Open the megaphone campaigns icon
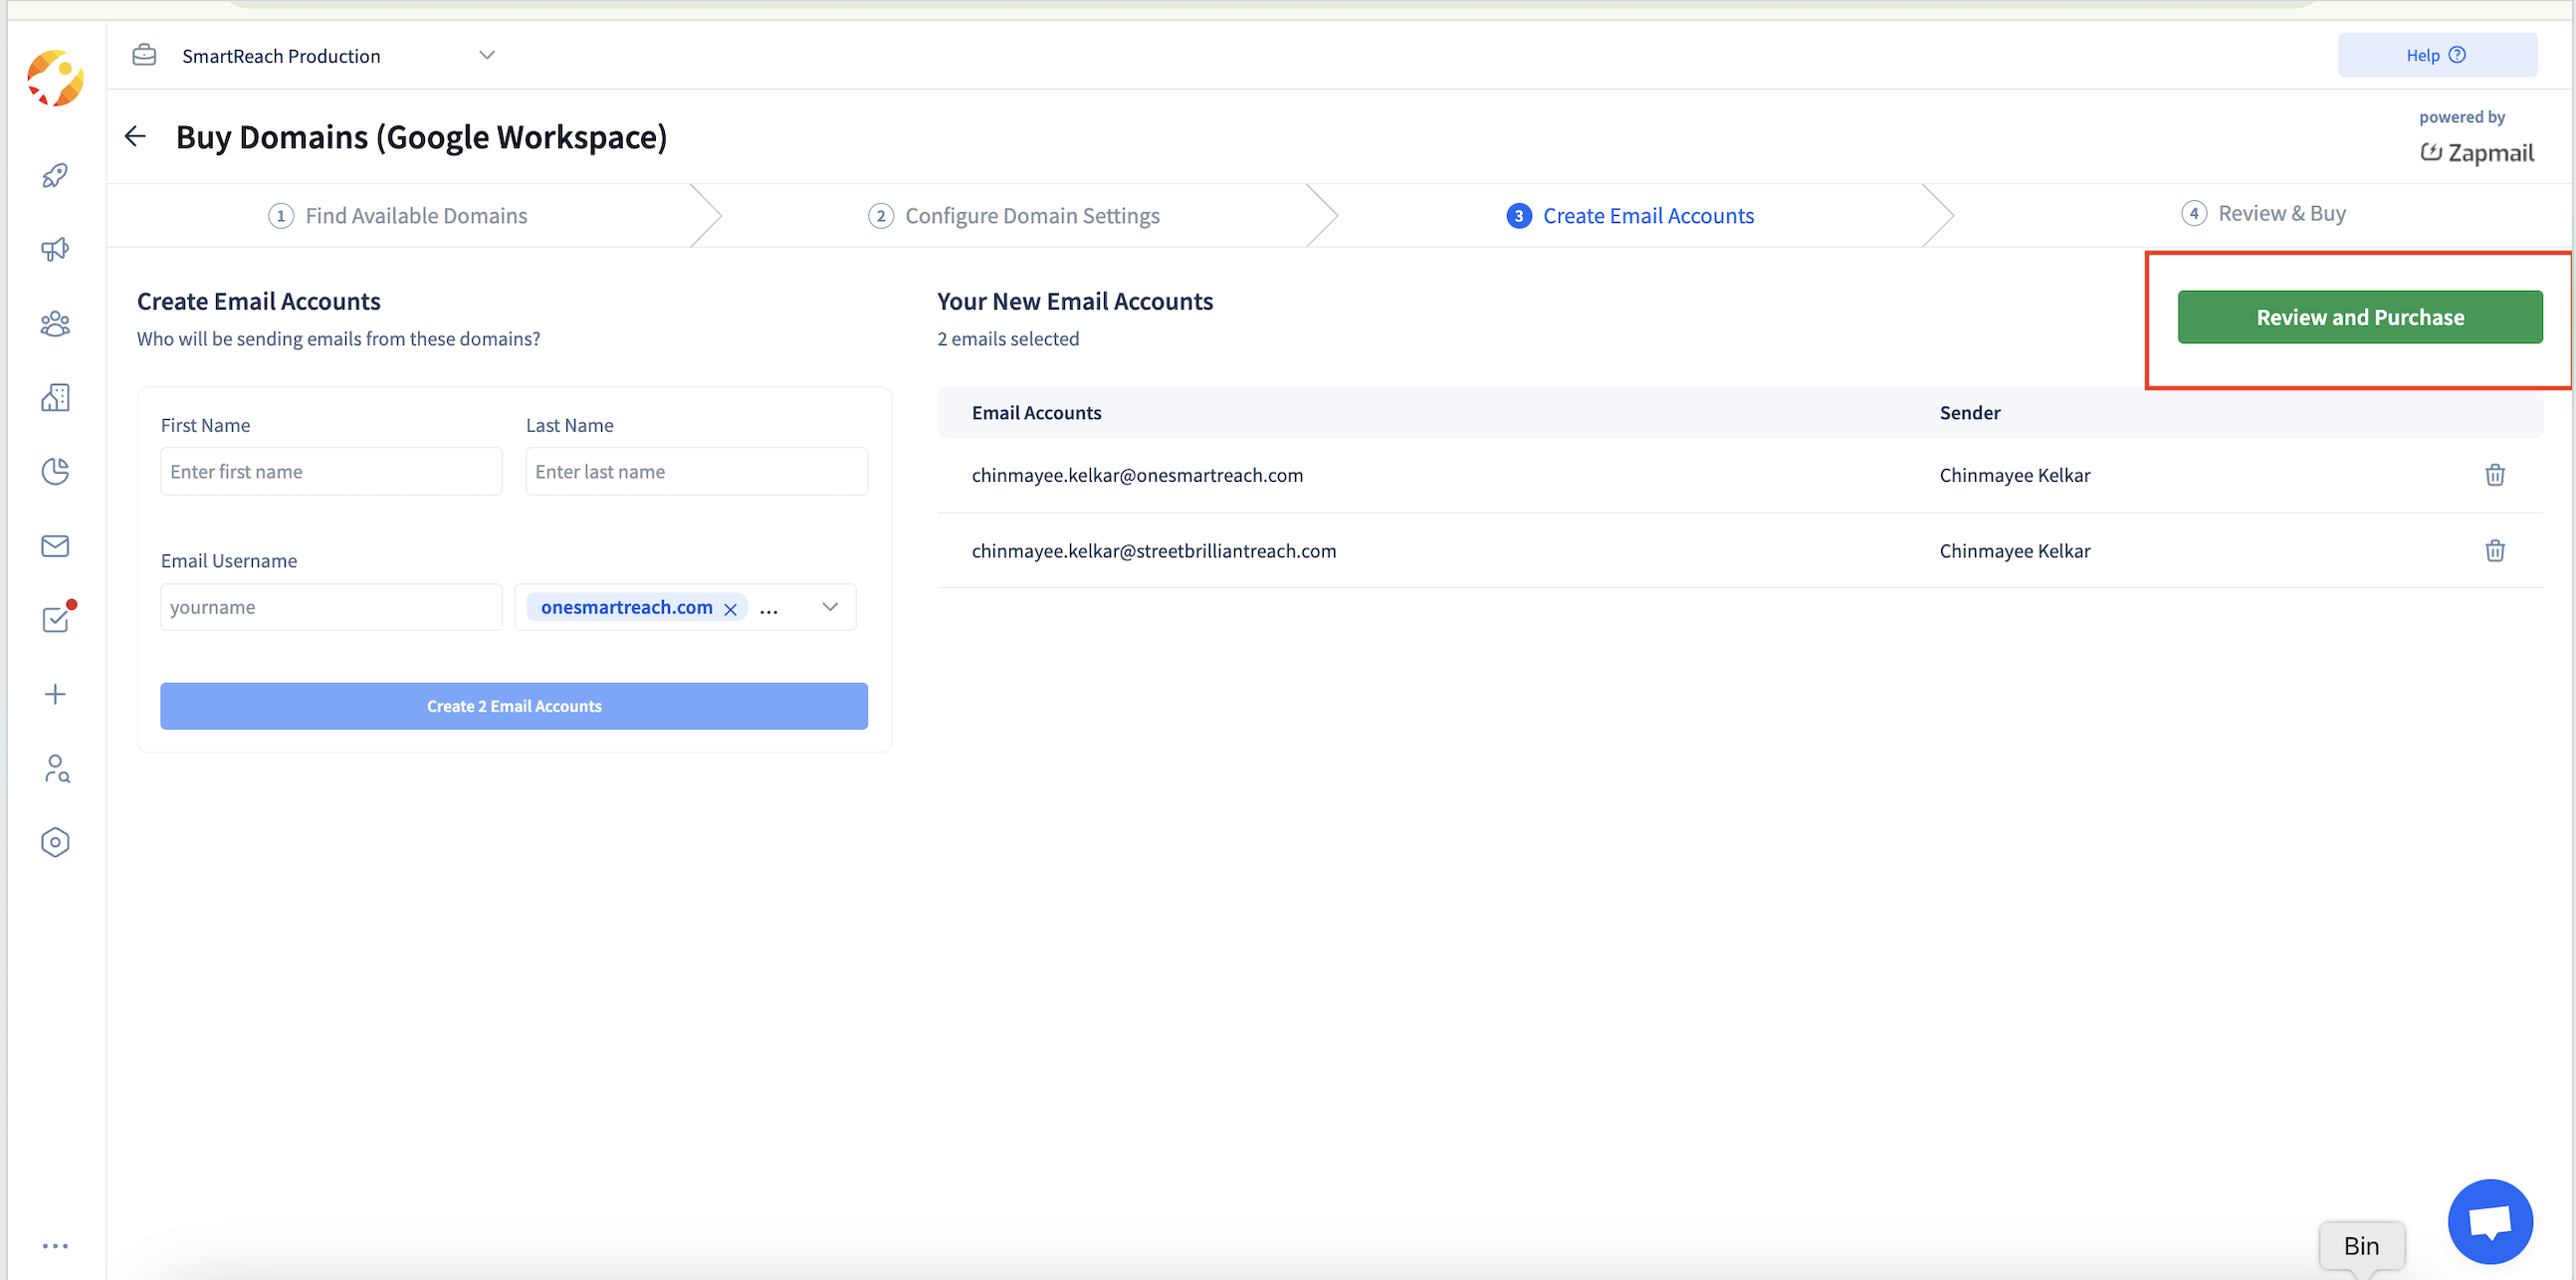2576x1280 pixels. 55,249
